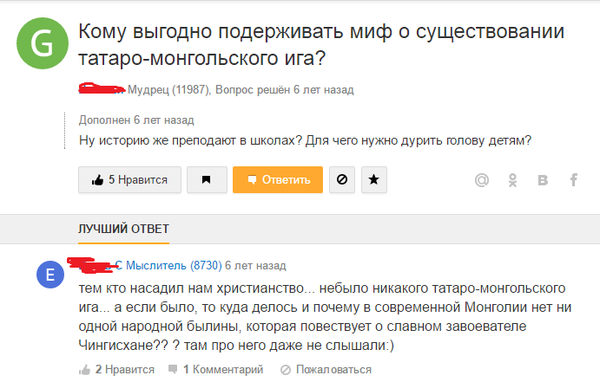Open the green G author avatar
Screen dimensions: 600x382
[x=42, y=43]
